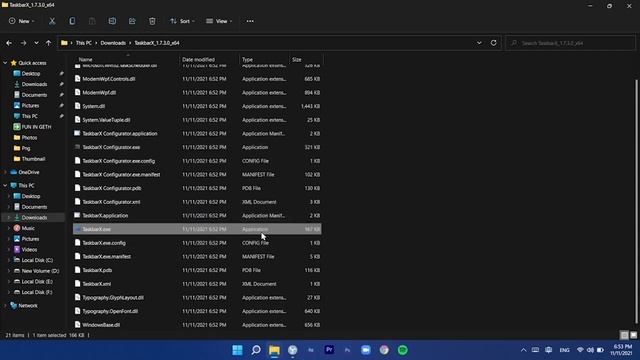
Task: Open the Windows Start menu
Action: [x=237, y=350]
